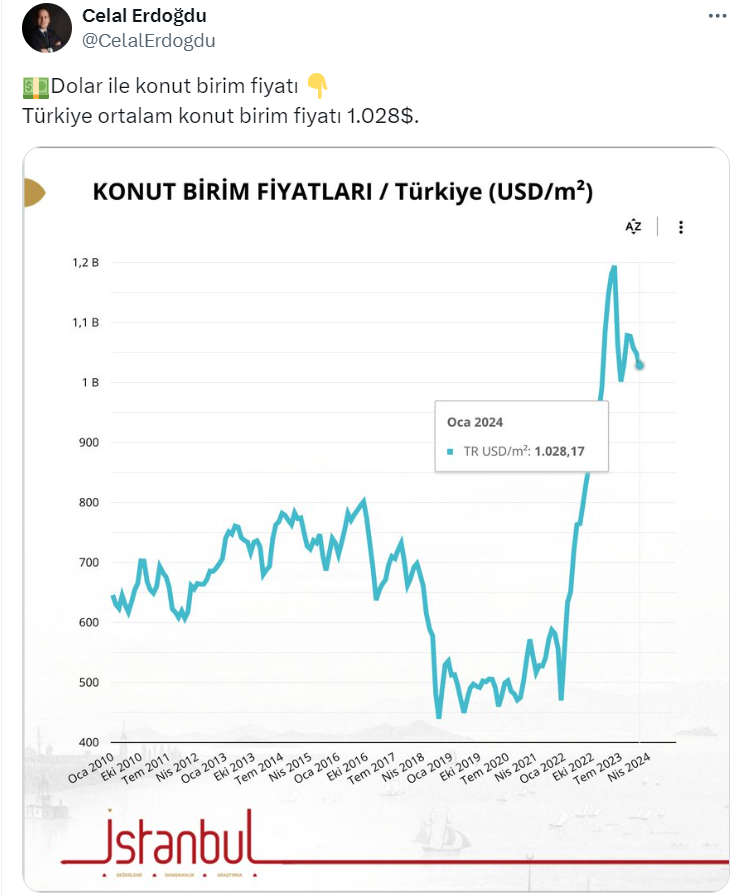Click the tweet text mentioning 1.028$

(220, 115)
